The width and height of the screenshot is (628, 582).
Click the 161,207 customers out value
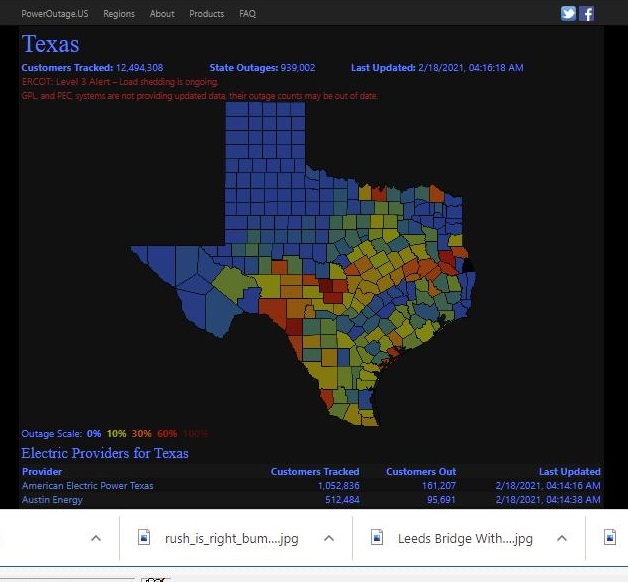point(439,485)
